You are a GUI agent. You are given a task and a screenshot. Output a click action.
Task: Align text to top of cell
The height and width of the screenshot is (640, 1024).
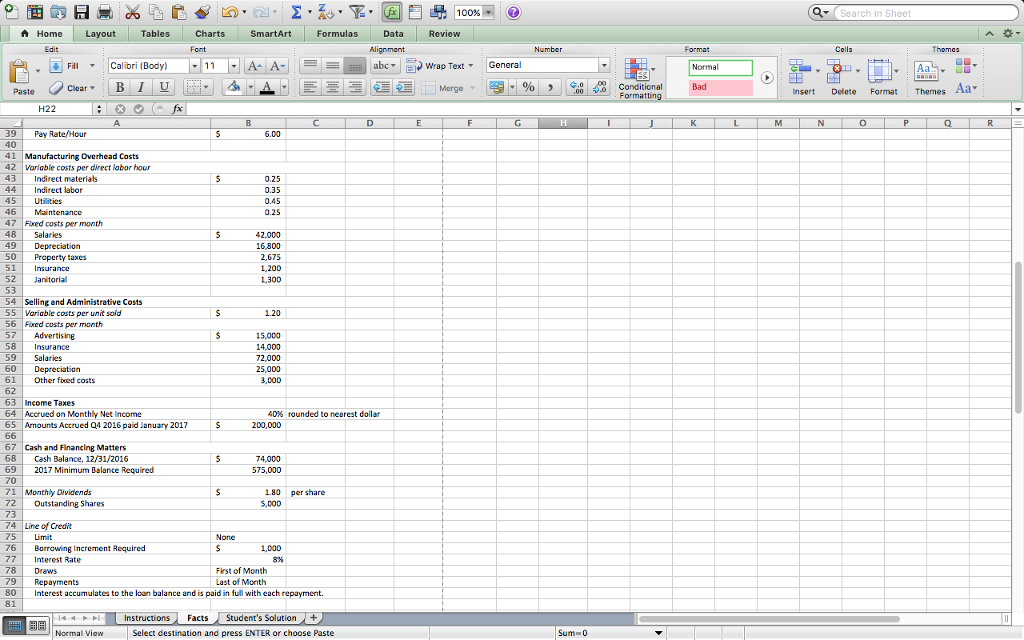(310, 65)
